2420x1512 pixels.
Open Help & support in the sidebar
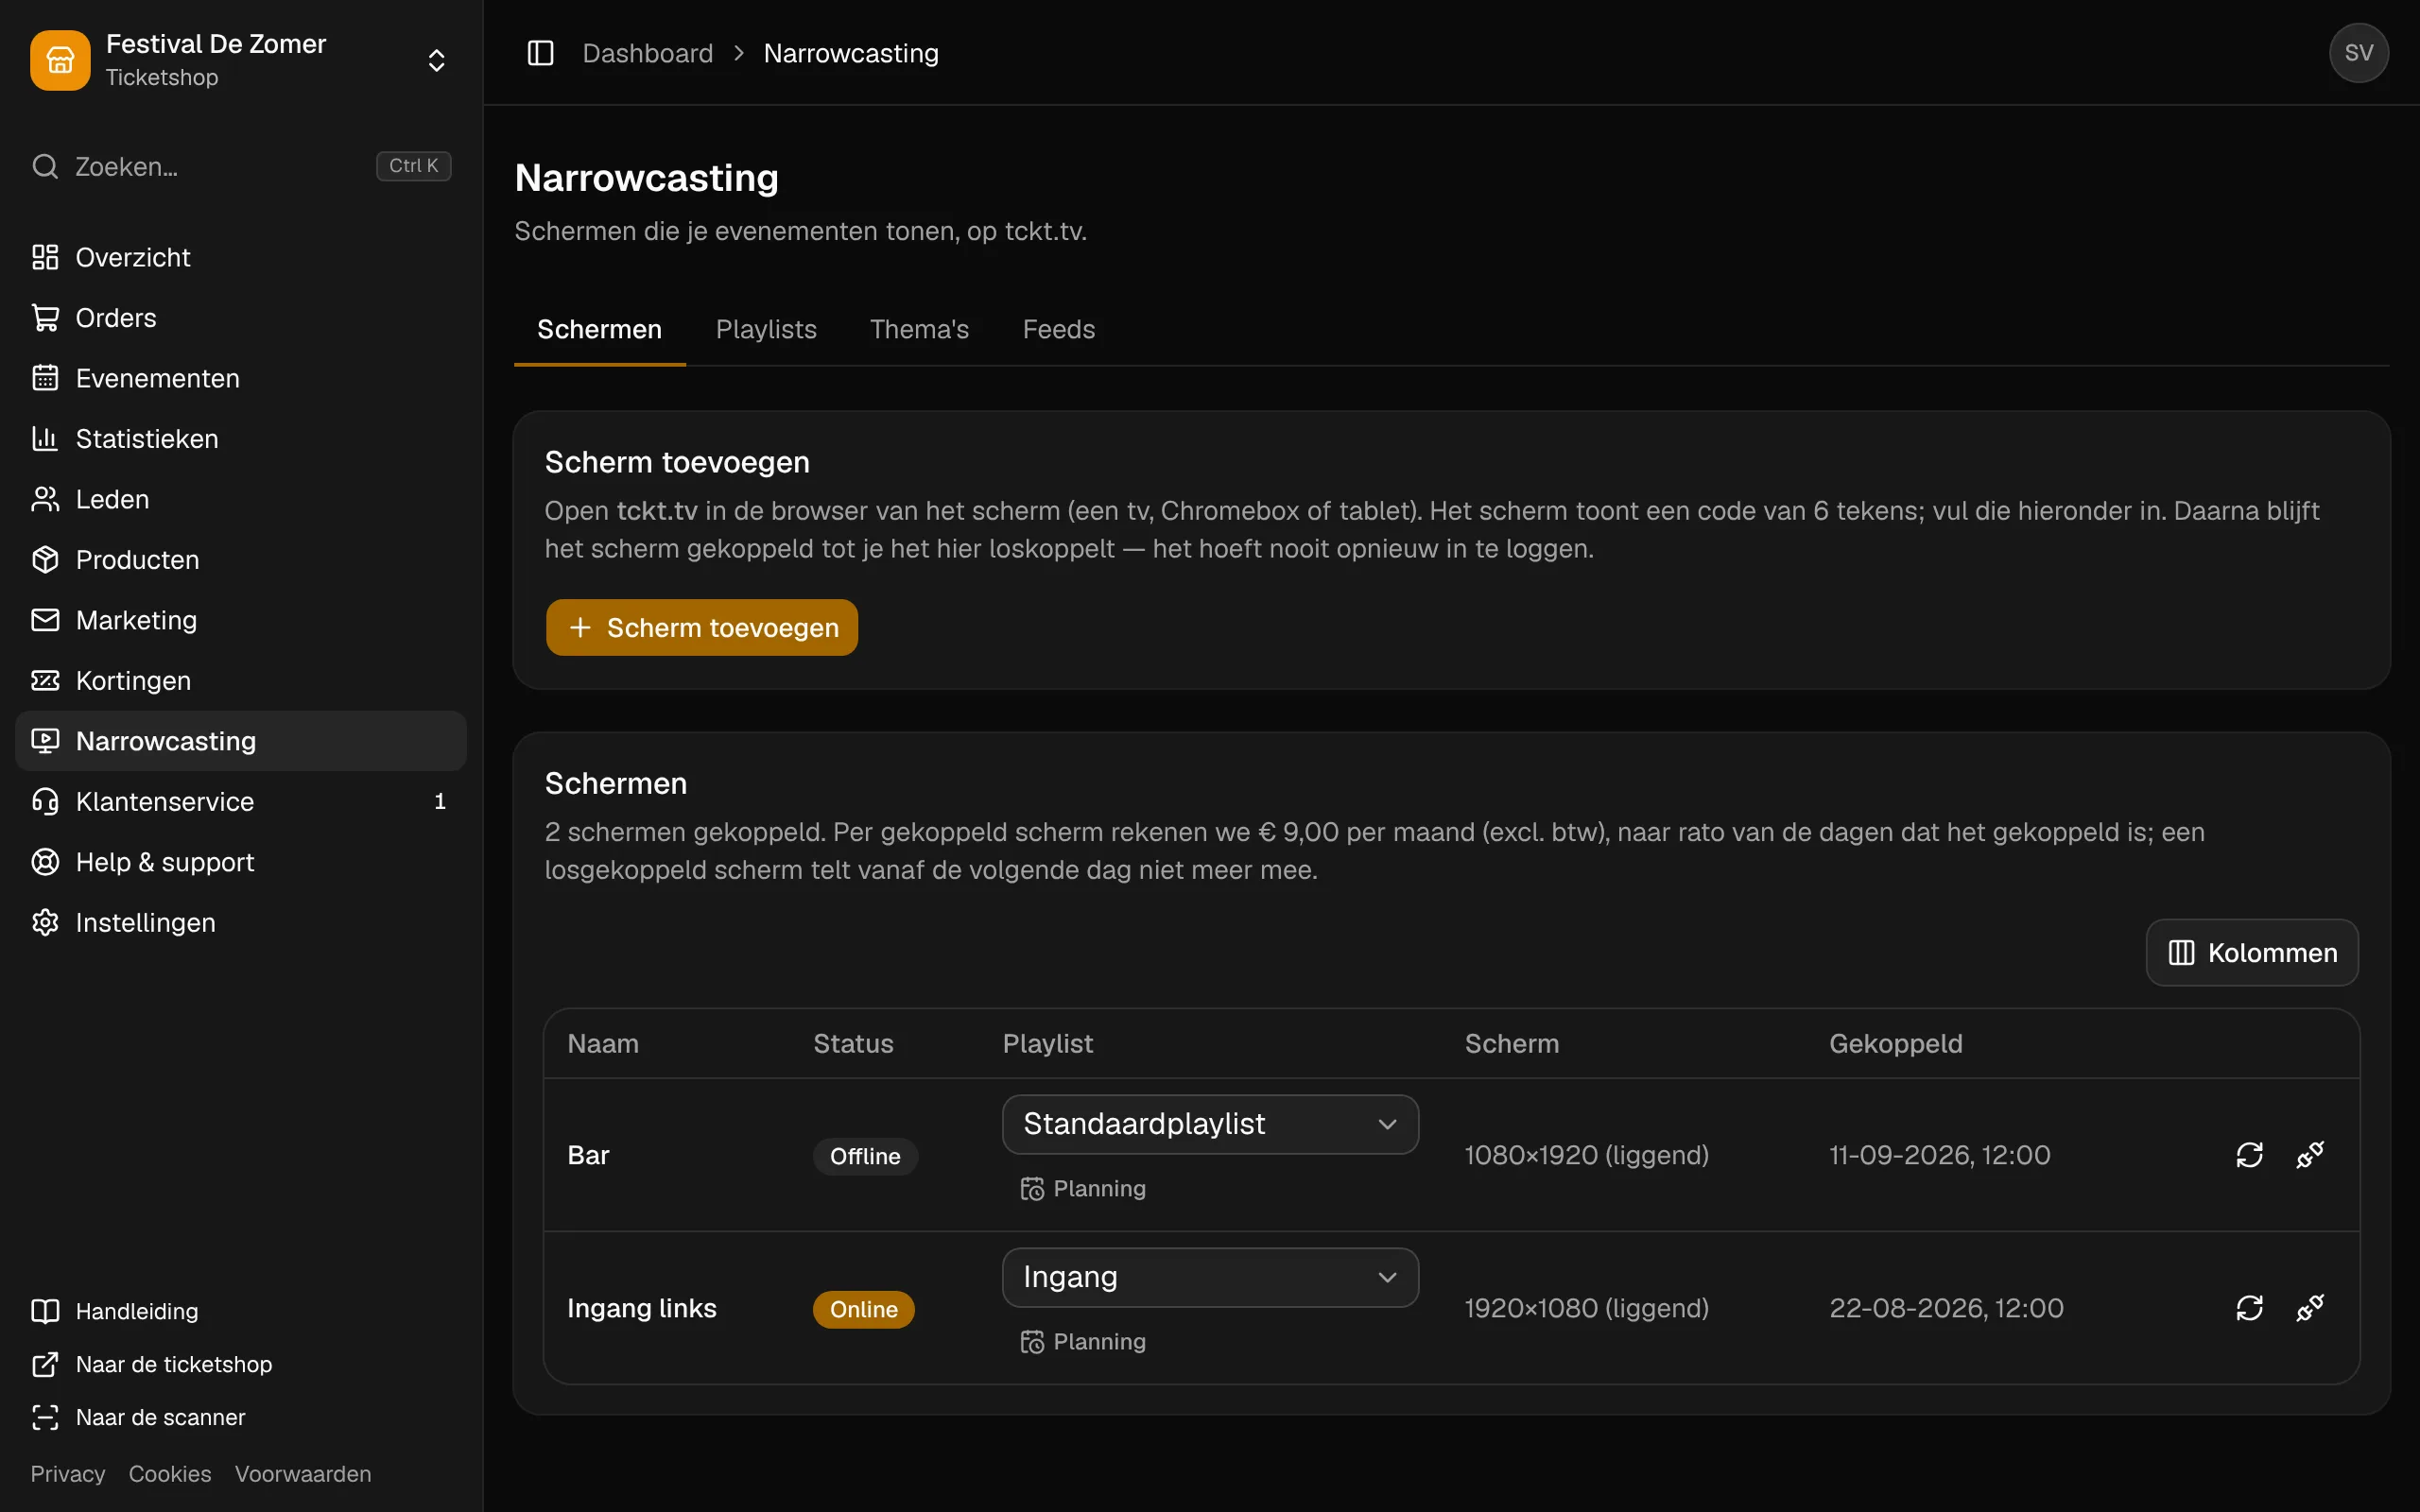pyautogui.click(x=241, y=862)
